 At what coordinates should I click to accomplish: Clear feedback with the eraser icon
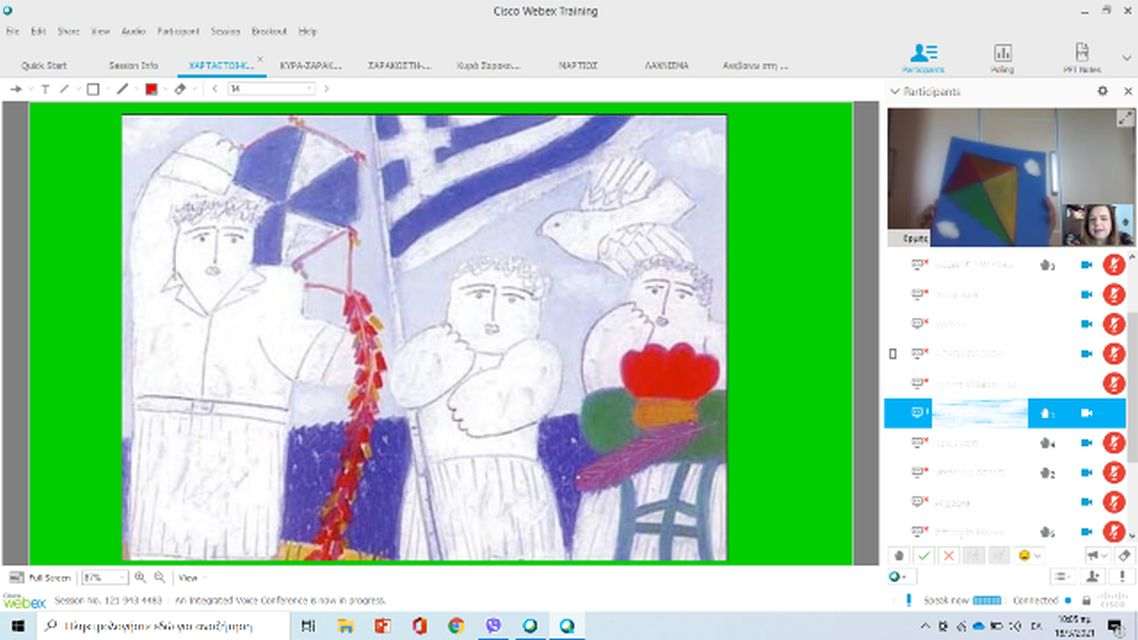[x=1124, y=556]
